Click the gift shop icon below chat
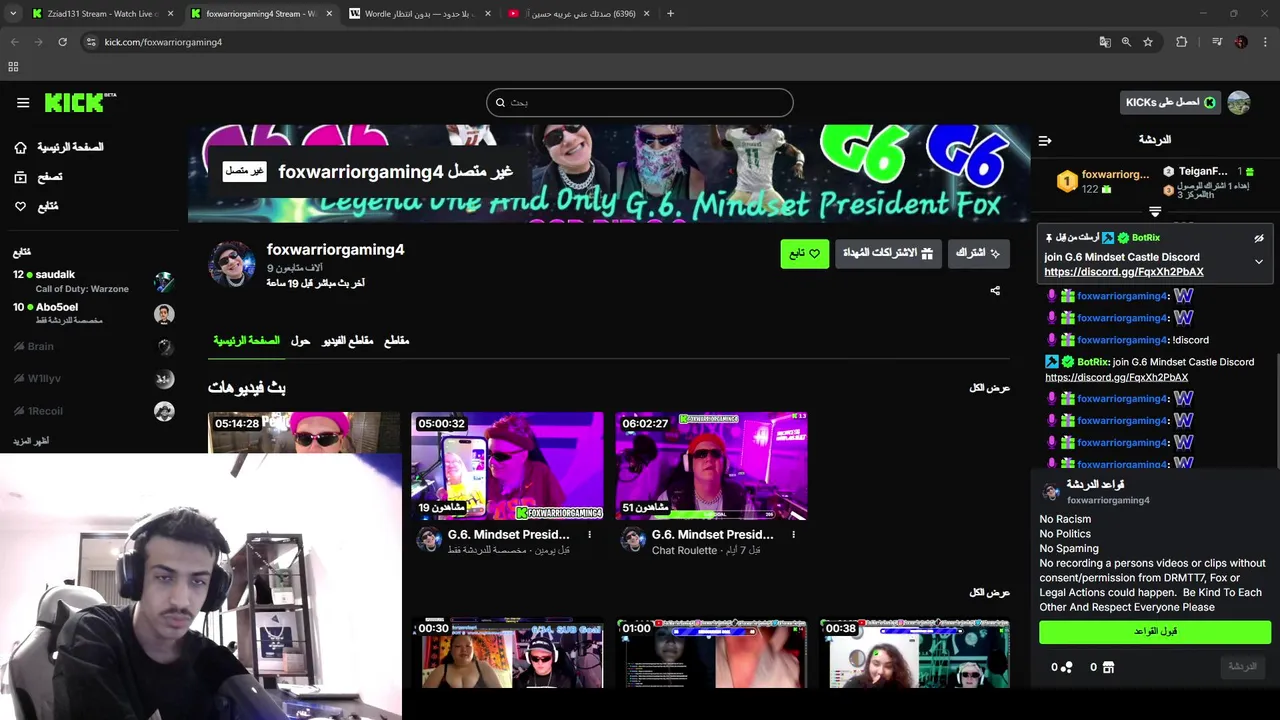Viewport: 1280px width, 720px height. [x=1108, y=668]
